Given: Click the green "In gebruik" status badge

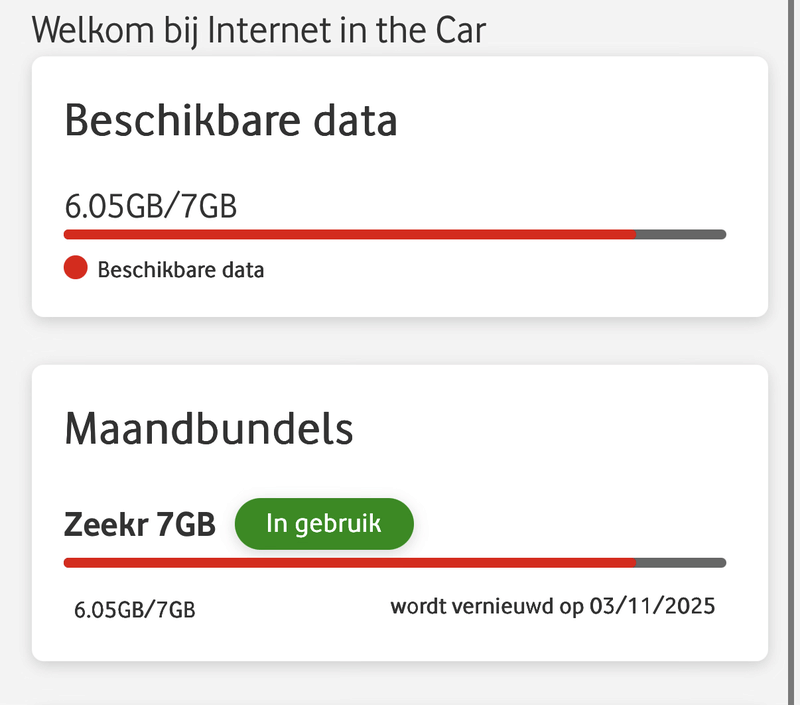Looking at the screenshot, I should coord(323,524).
